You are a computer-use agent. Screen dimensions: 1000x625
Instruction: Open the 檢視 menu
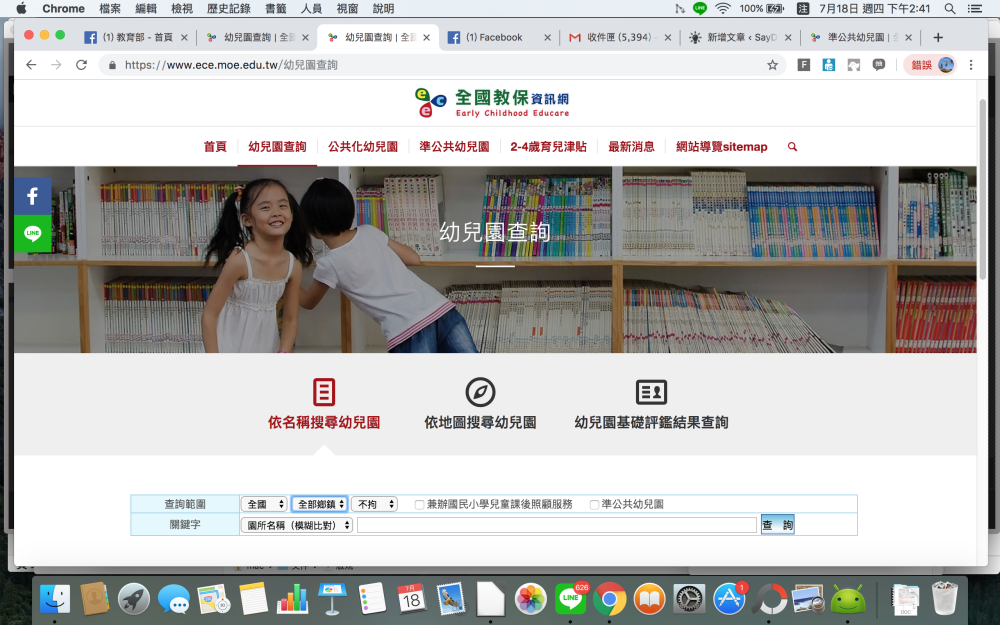182,8
